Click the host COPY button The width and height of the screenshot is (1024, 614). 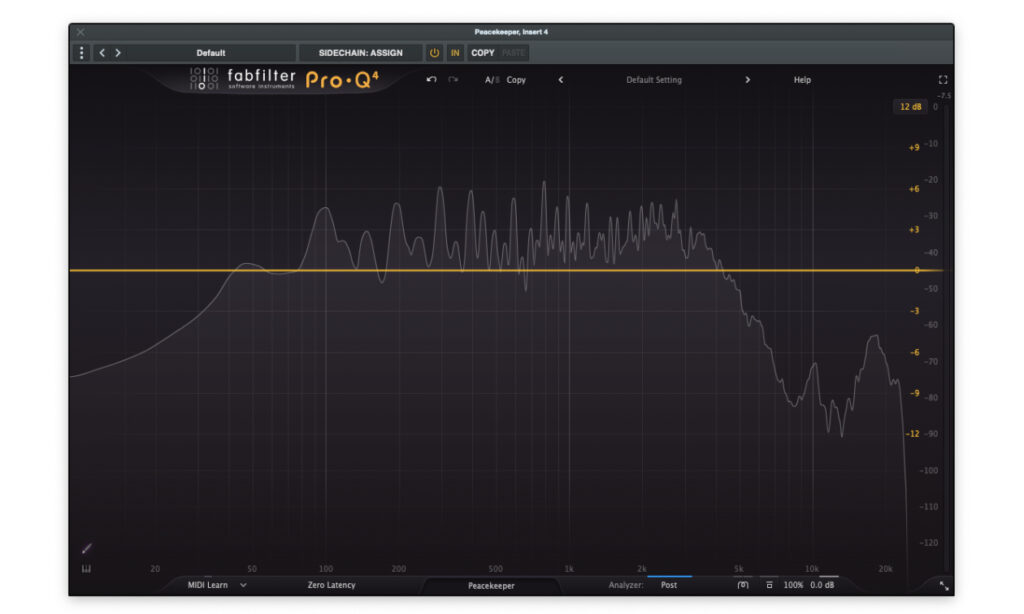click(483, 53)
